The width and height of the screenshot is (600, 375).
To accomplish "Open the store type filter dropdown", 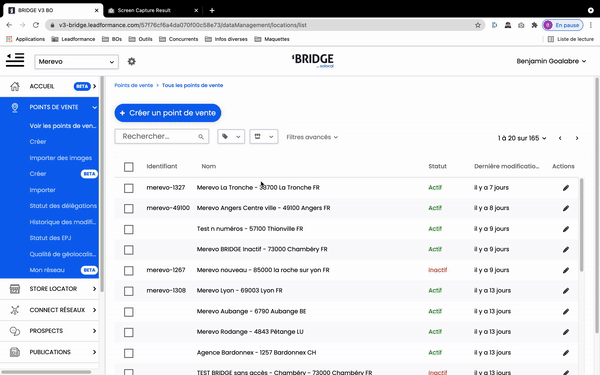I will point(264,137).
